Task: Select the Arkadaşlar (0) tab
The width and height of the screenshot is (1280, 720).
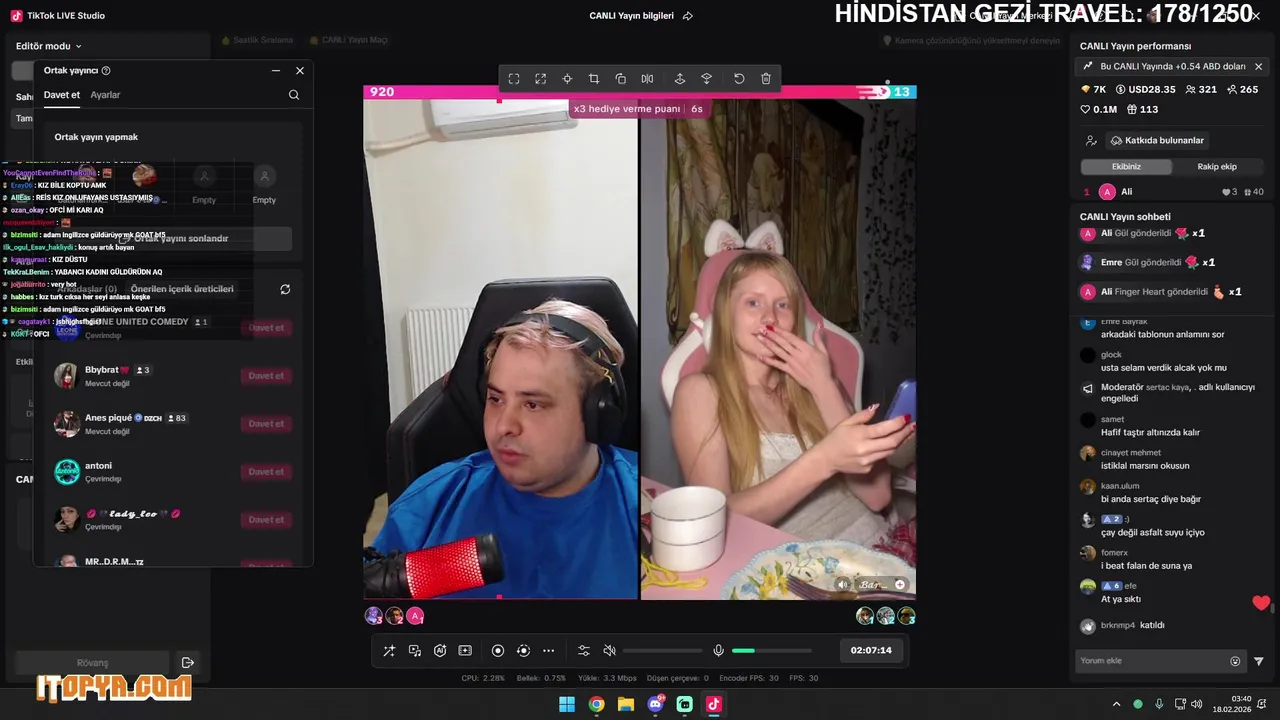Action: (x=86, y=289)
